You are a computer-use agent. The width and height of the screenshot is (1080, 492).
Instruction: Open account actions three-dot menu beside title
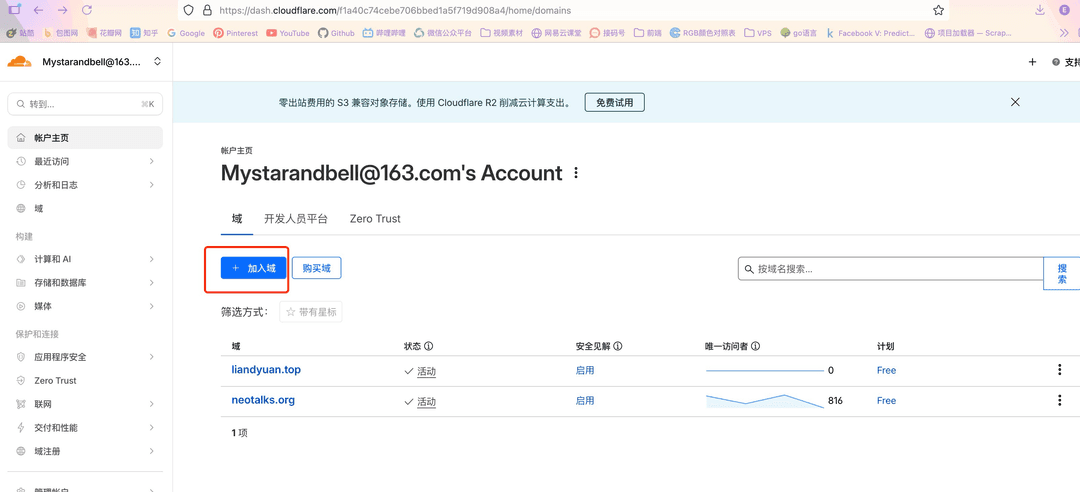576,173
